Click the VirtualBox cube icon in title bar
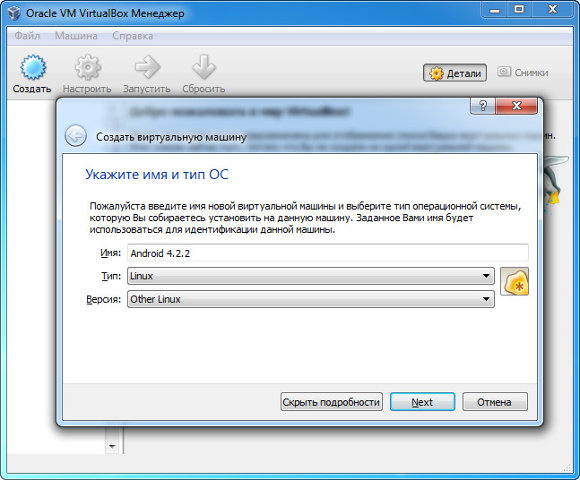 tap(14, 13)
